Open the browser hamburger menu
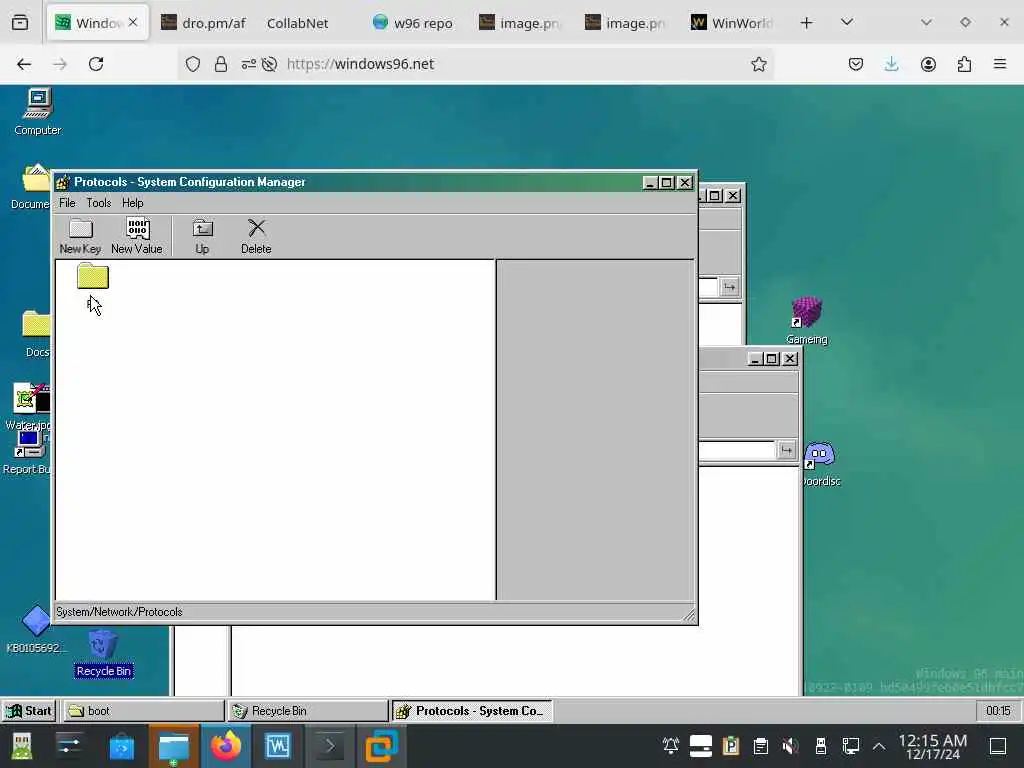1024x768 pixels. (x=1000, y=64)
